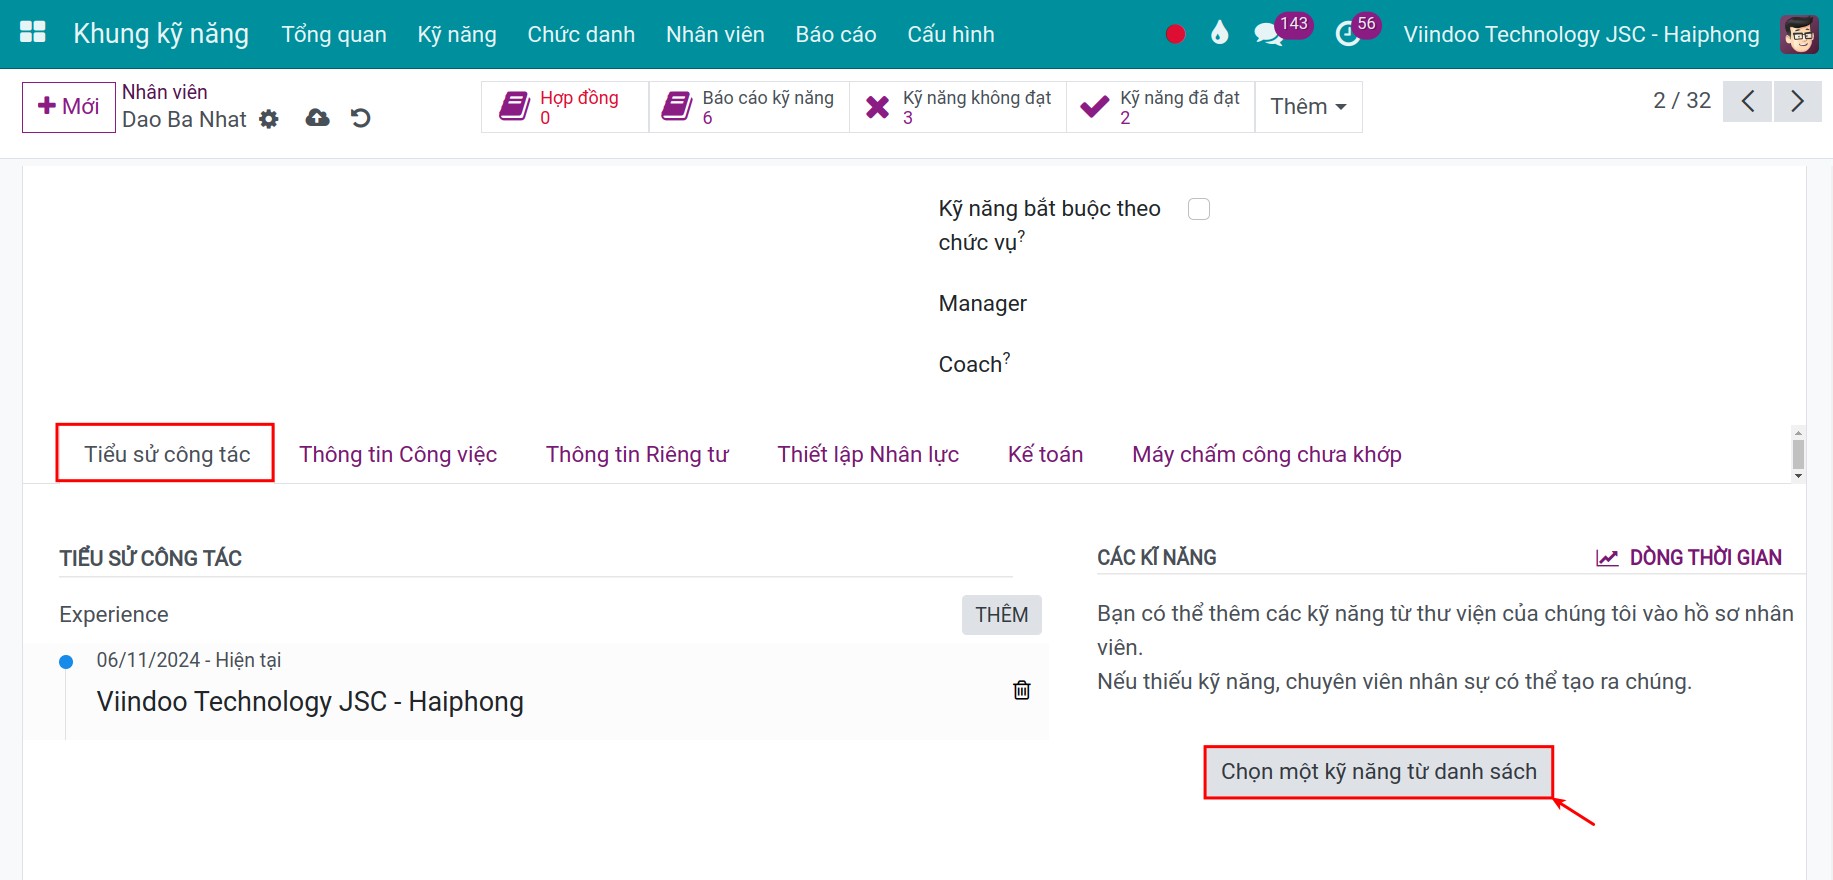Open the Báo cáo menu
This screenshot has height=880, width=1833.
(x=836, y=35)
